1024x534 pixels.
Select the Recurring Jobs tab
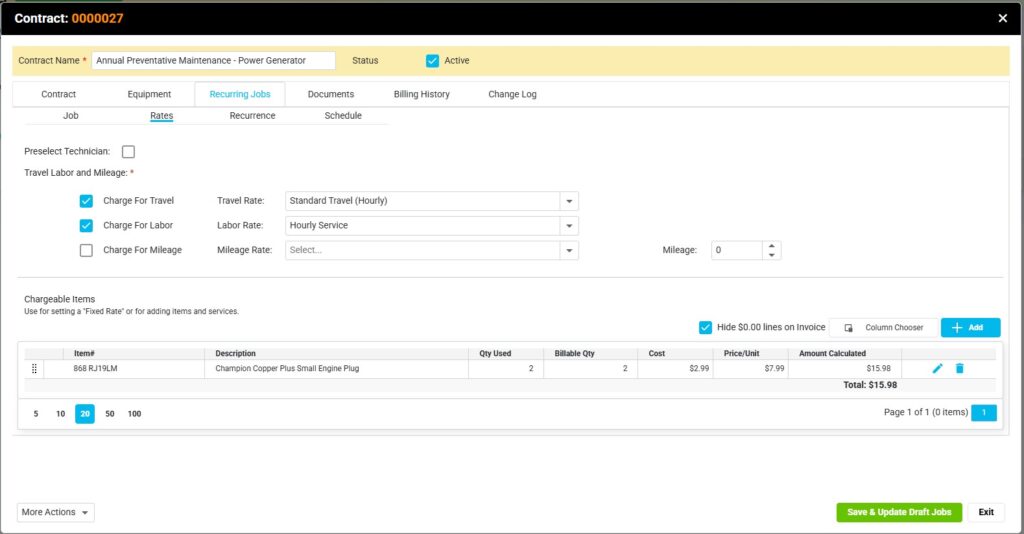coord(240,94)
